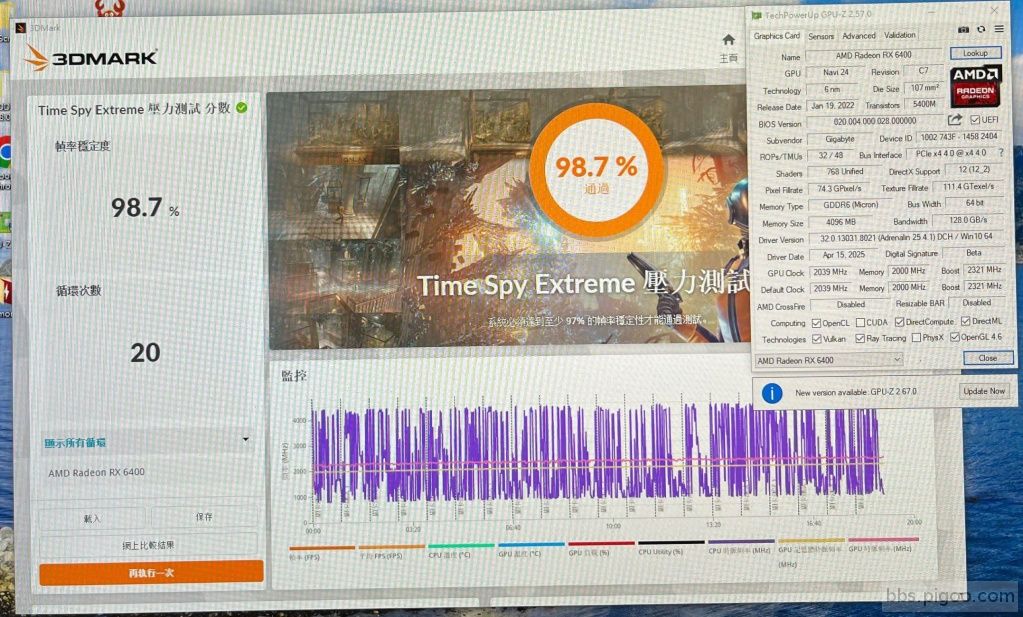1023x617 pixels.
Task: Click the Memory Type GDDR6 (Micron) field
Action: pos(850,205)
